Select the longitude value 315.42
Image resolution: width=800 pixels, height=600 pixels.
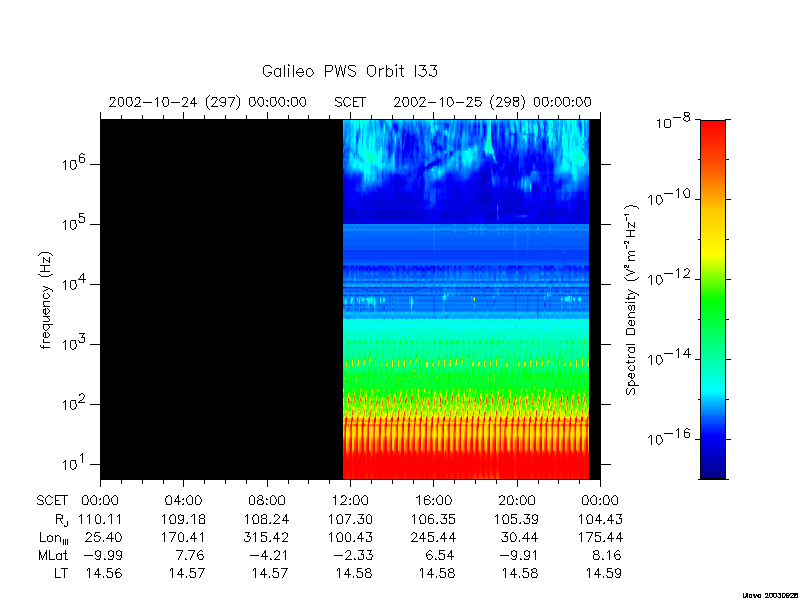267,537
